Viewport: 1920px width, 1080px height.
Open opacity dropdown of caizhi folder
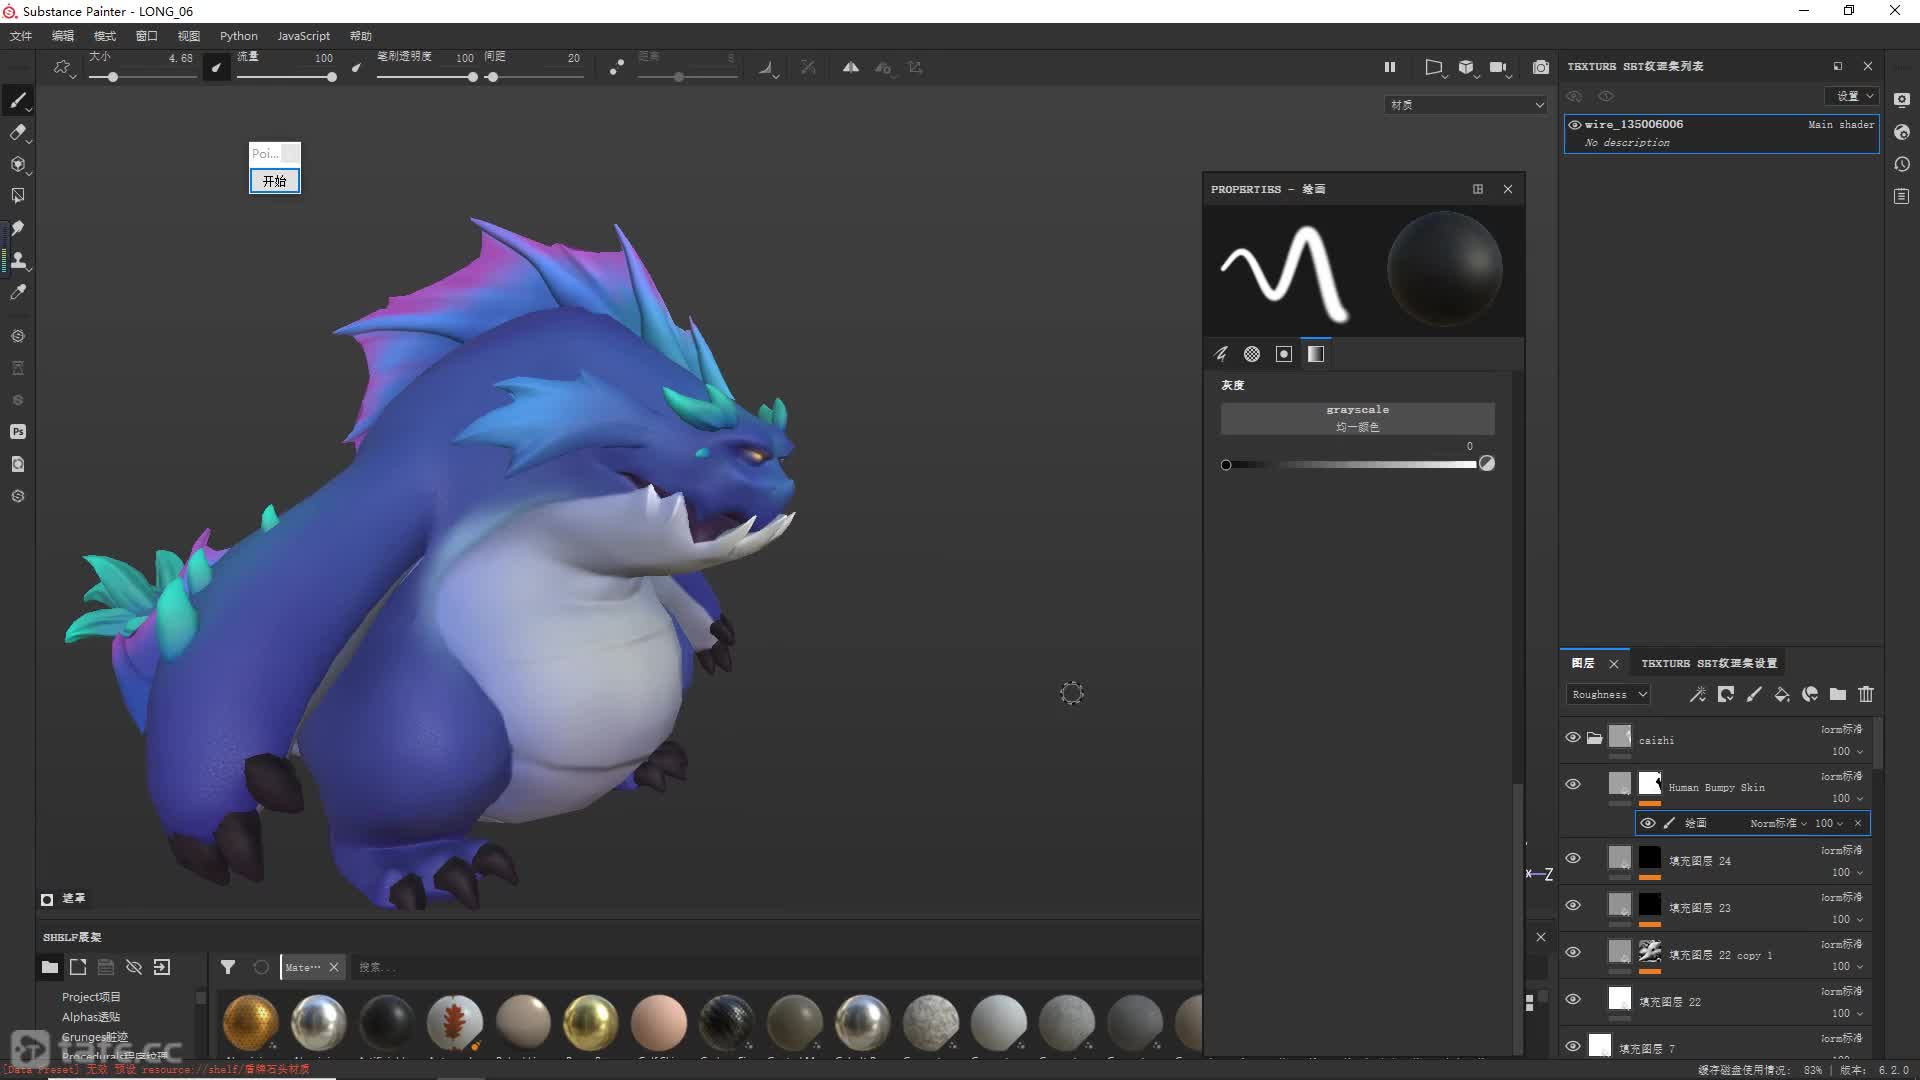coord(1847,751)
